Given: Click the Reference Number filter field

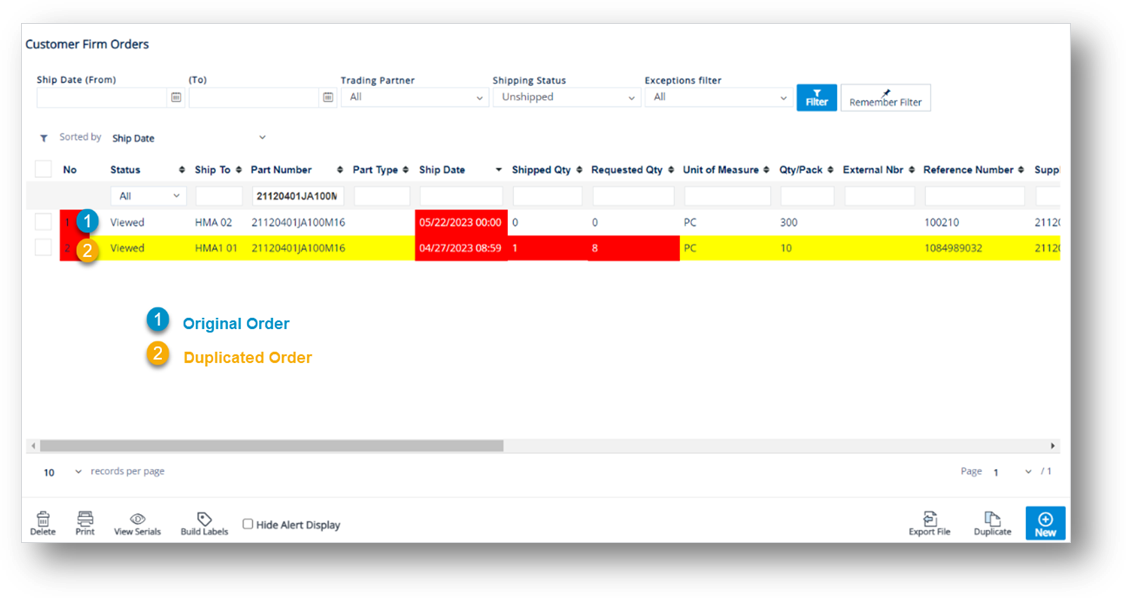Looking at the screenshot, I should (x=974, y=196).
